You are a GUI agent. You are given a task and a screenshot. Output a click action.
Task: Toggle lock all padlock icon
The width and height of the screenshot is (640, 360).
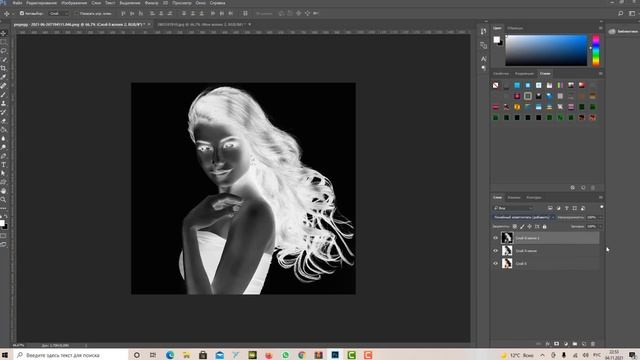tap(544, 227)
